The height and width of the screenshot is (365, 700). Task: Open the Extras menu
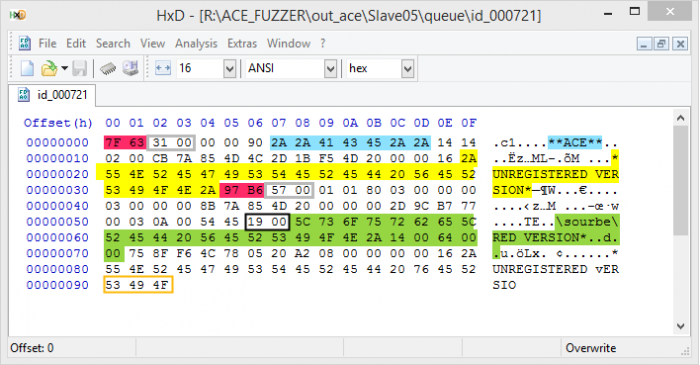coord(242,43)
